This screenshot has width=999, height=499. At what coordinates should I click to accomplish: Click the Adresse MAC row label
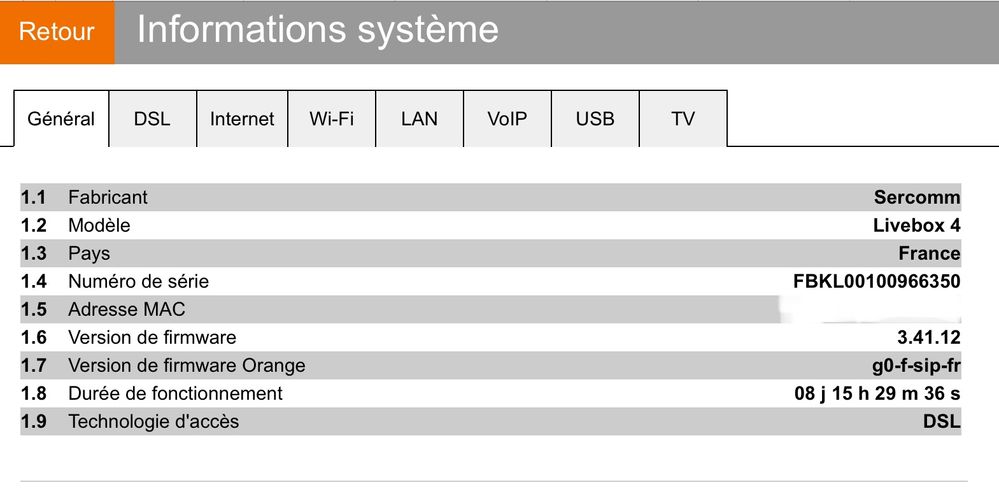(x=126, y=309)
